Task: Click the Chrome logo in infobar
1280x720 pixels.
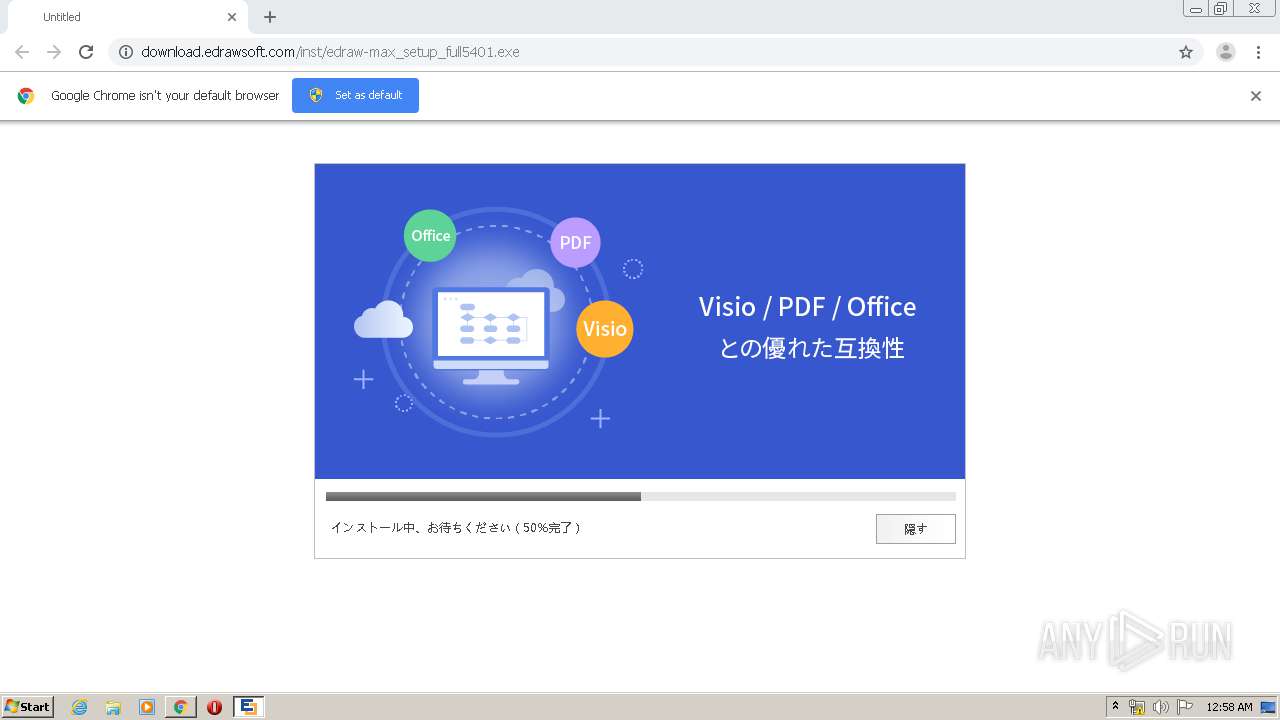Action: coord(26,96)
